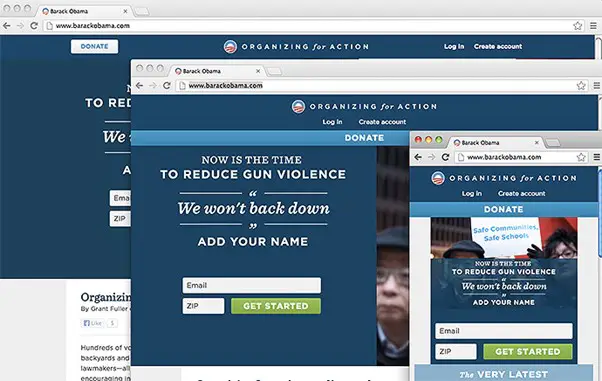Click Create account link in middle window

click(382, 122)
